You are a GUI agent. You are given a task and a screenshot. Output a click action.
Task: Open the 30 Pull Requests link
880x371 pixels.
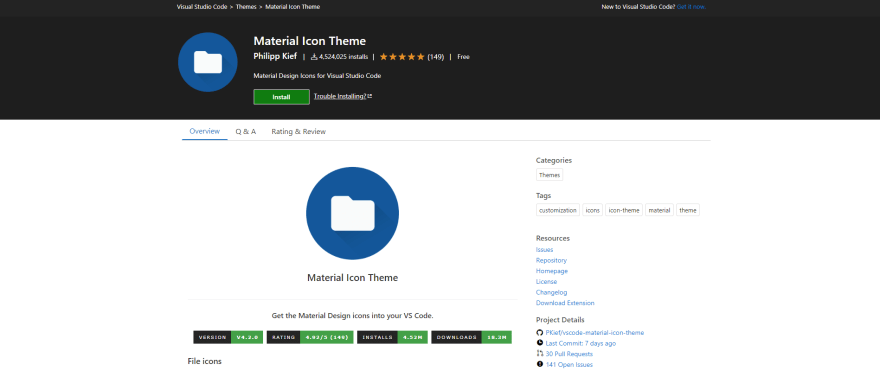[x=569, y=354]
